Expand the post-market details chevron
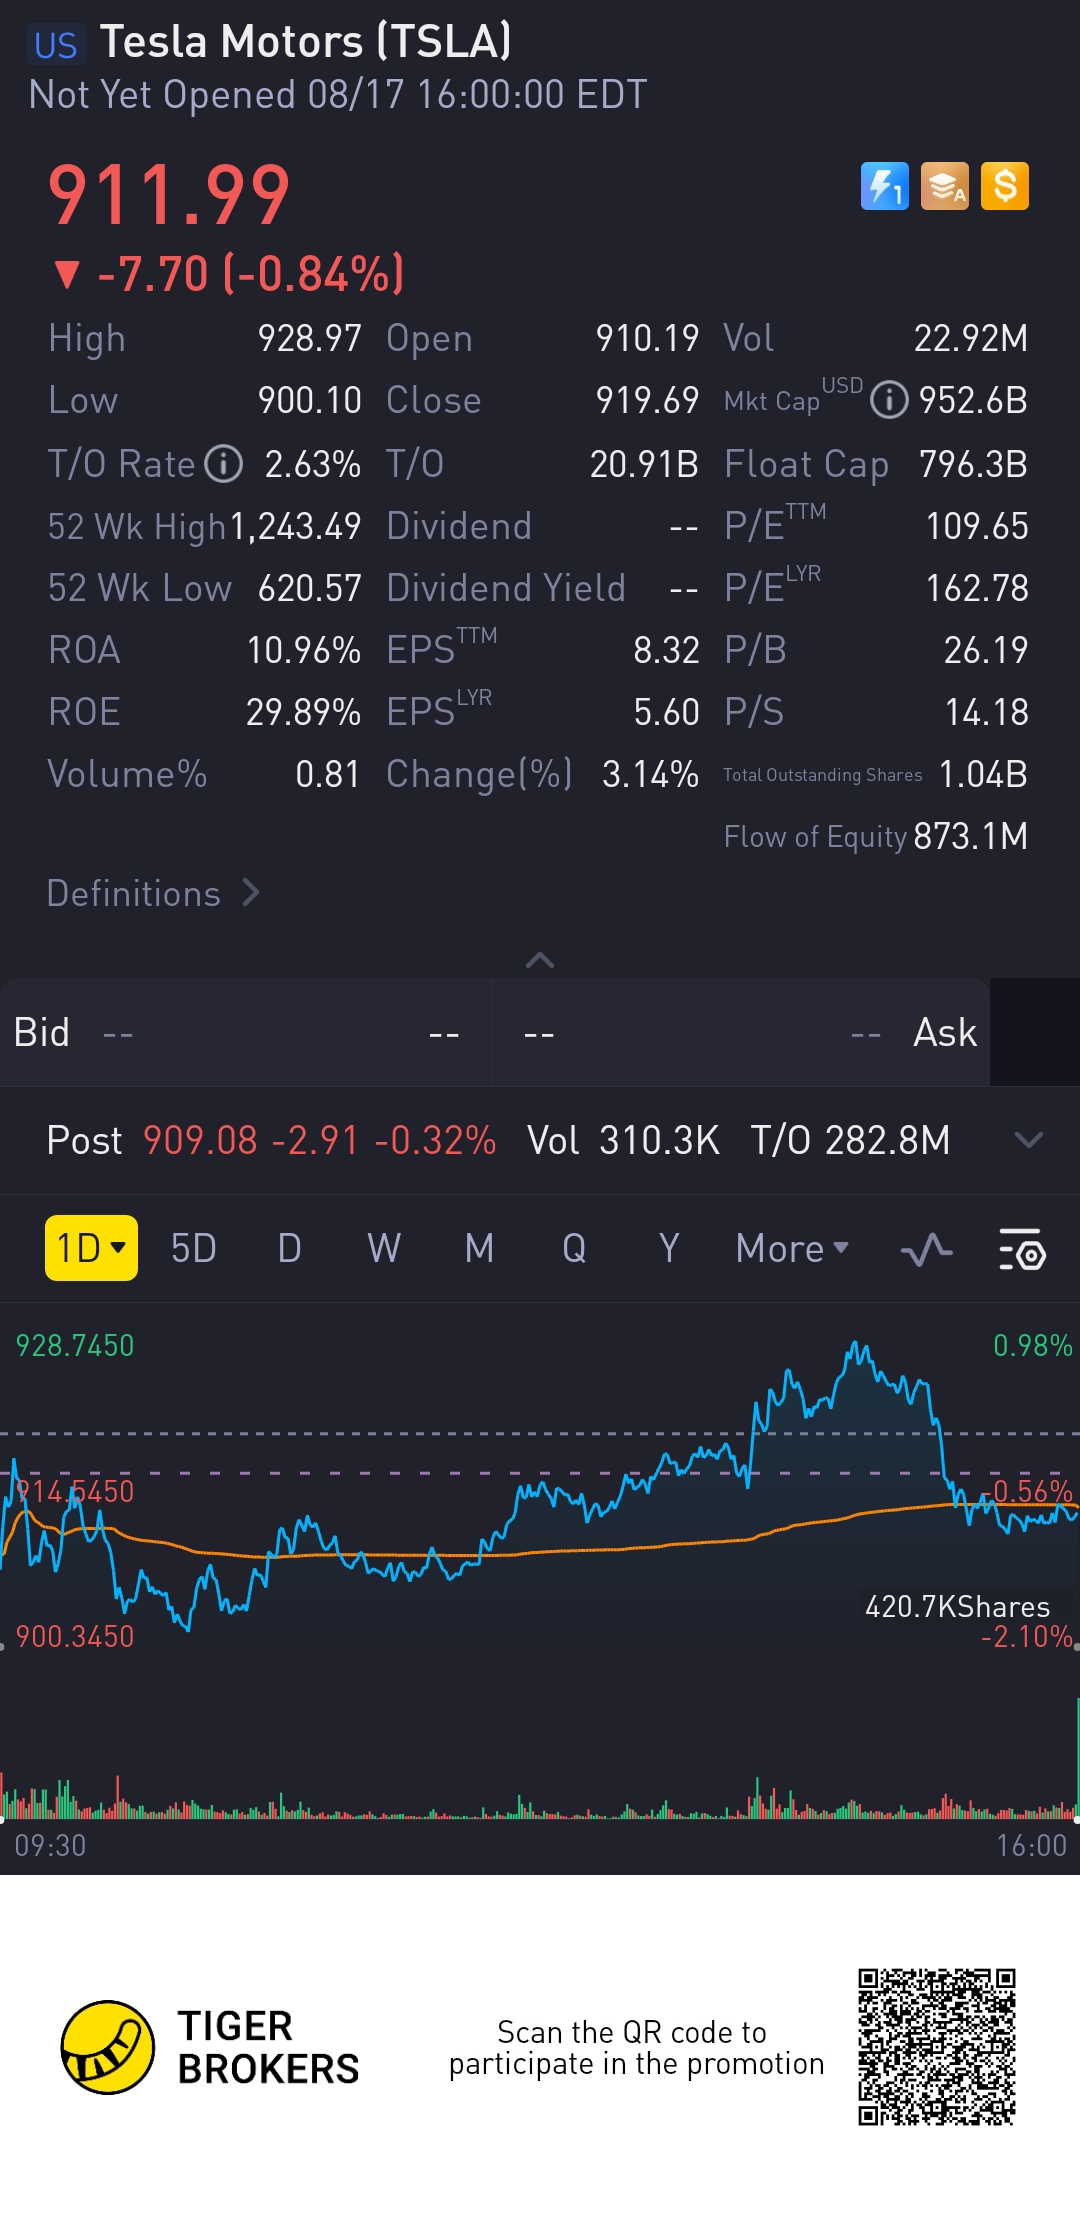The image size is (1080, 2220). tap(1029, 1140)
